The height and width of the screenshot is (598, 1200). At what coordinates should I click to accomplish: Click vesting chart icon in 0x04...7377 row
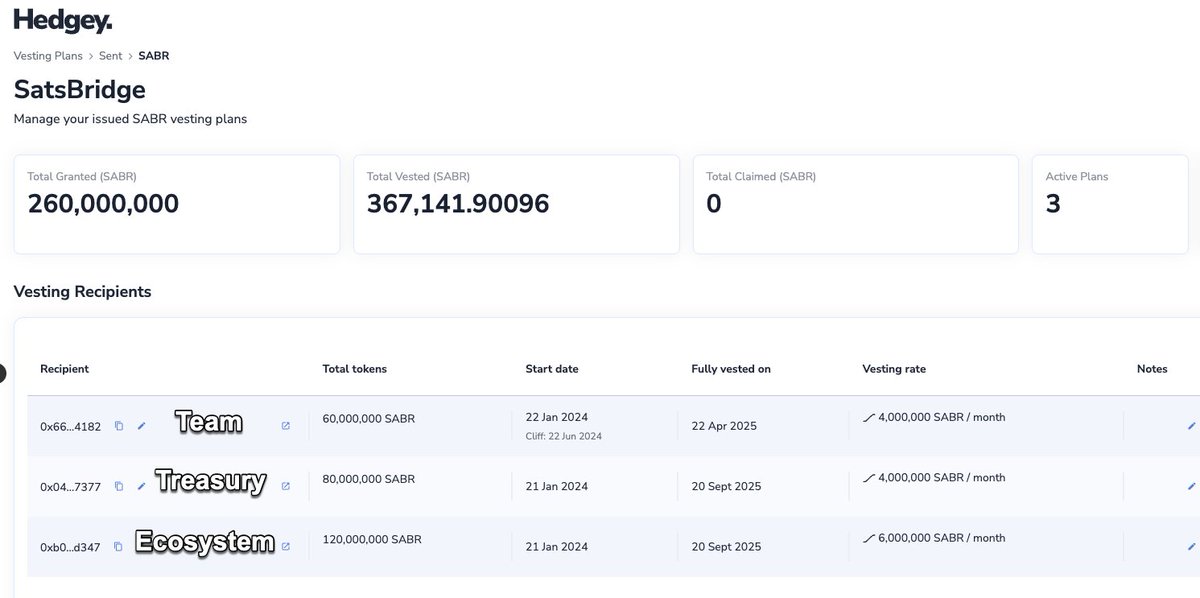868,478
